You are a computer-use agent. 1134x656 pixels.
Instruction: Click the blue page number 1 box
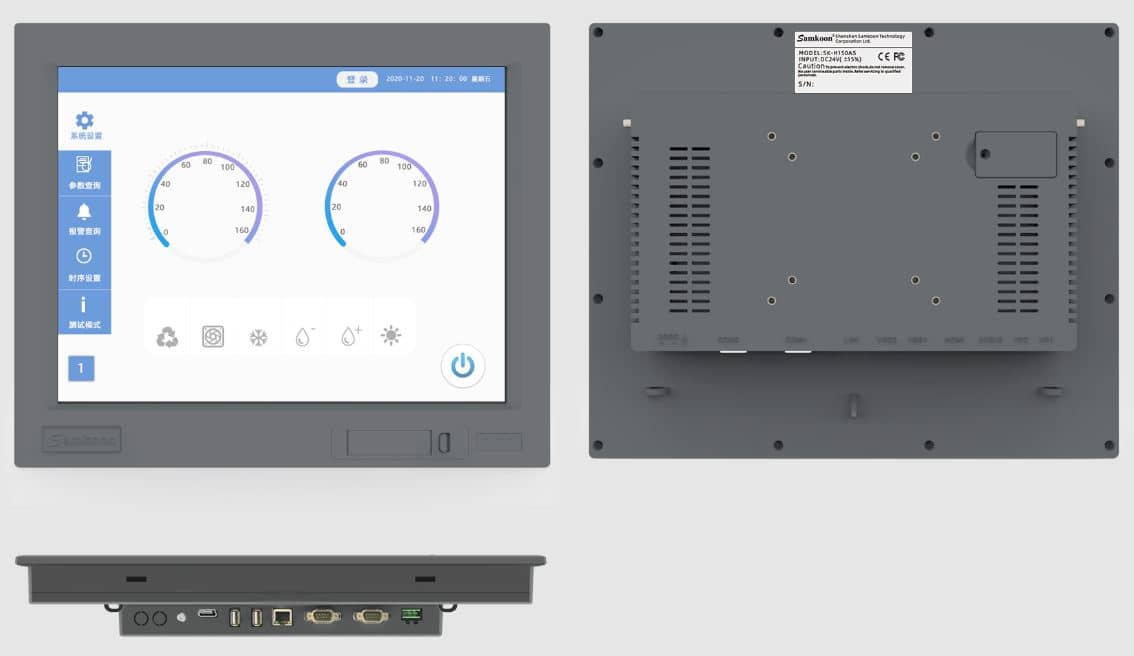click(81, 368)
